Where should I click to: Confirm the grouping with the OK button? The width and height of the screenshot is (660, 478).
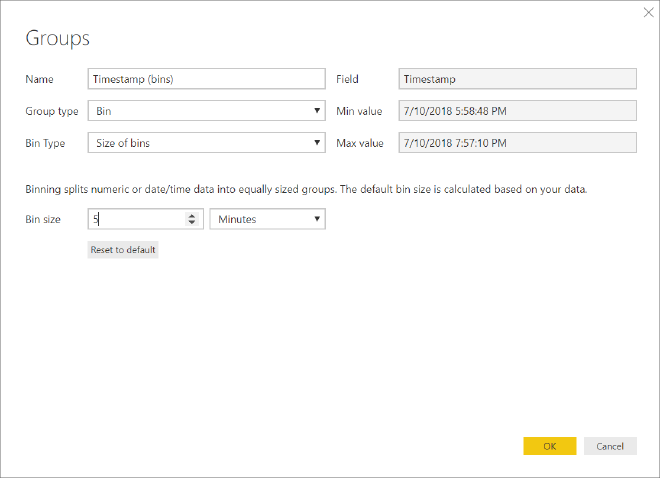549,446
